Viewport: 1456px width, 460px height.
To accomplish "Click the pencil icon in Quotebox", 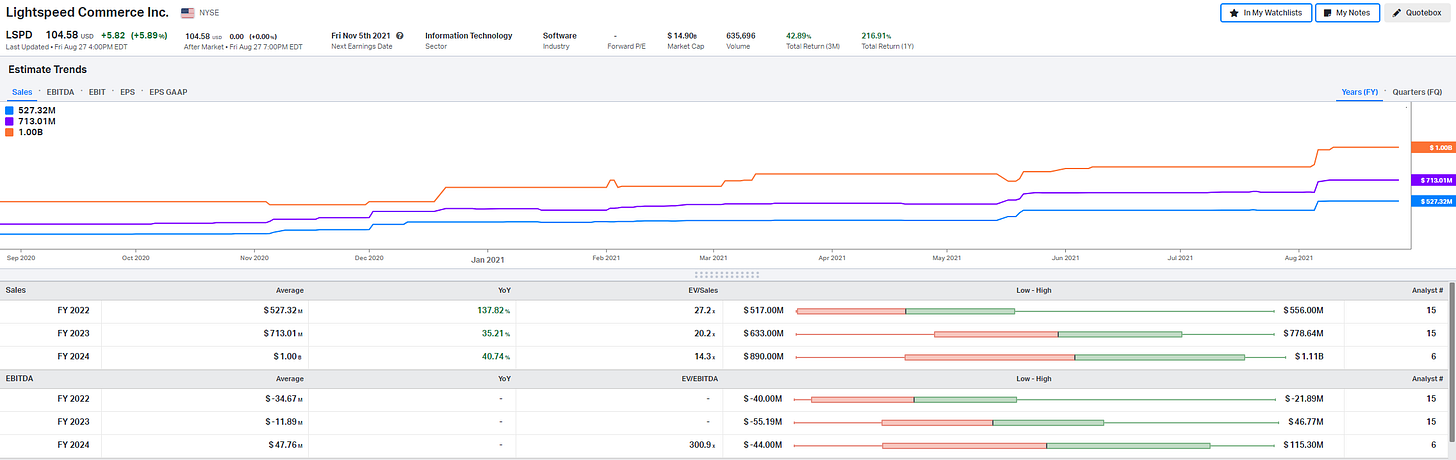I will [x=1397, y=13].
